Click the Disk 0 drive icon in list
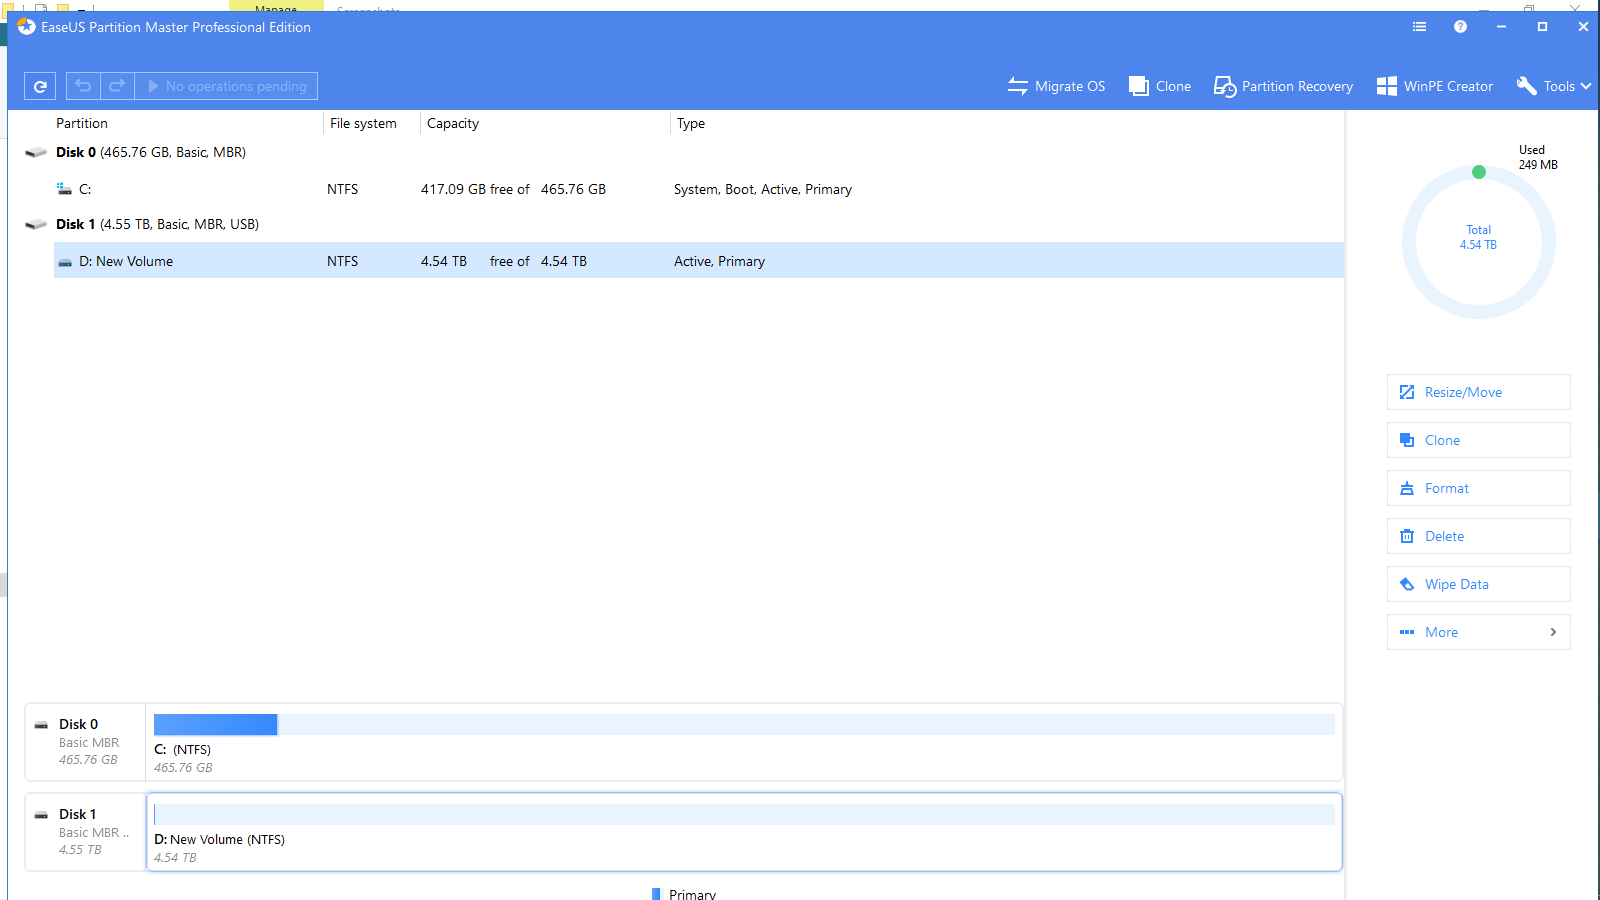This screenshot has width=1600, height=900. (x=36, y=152)
